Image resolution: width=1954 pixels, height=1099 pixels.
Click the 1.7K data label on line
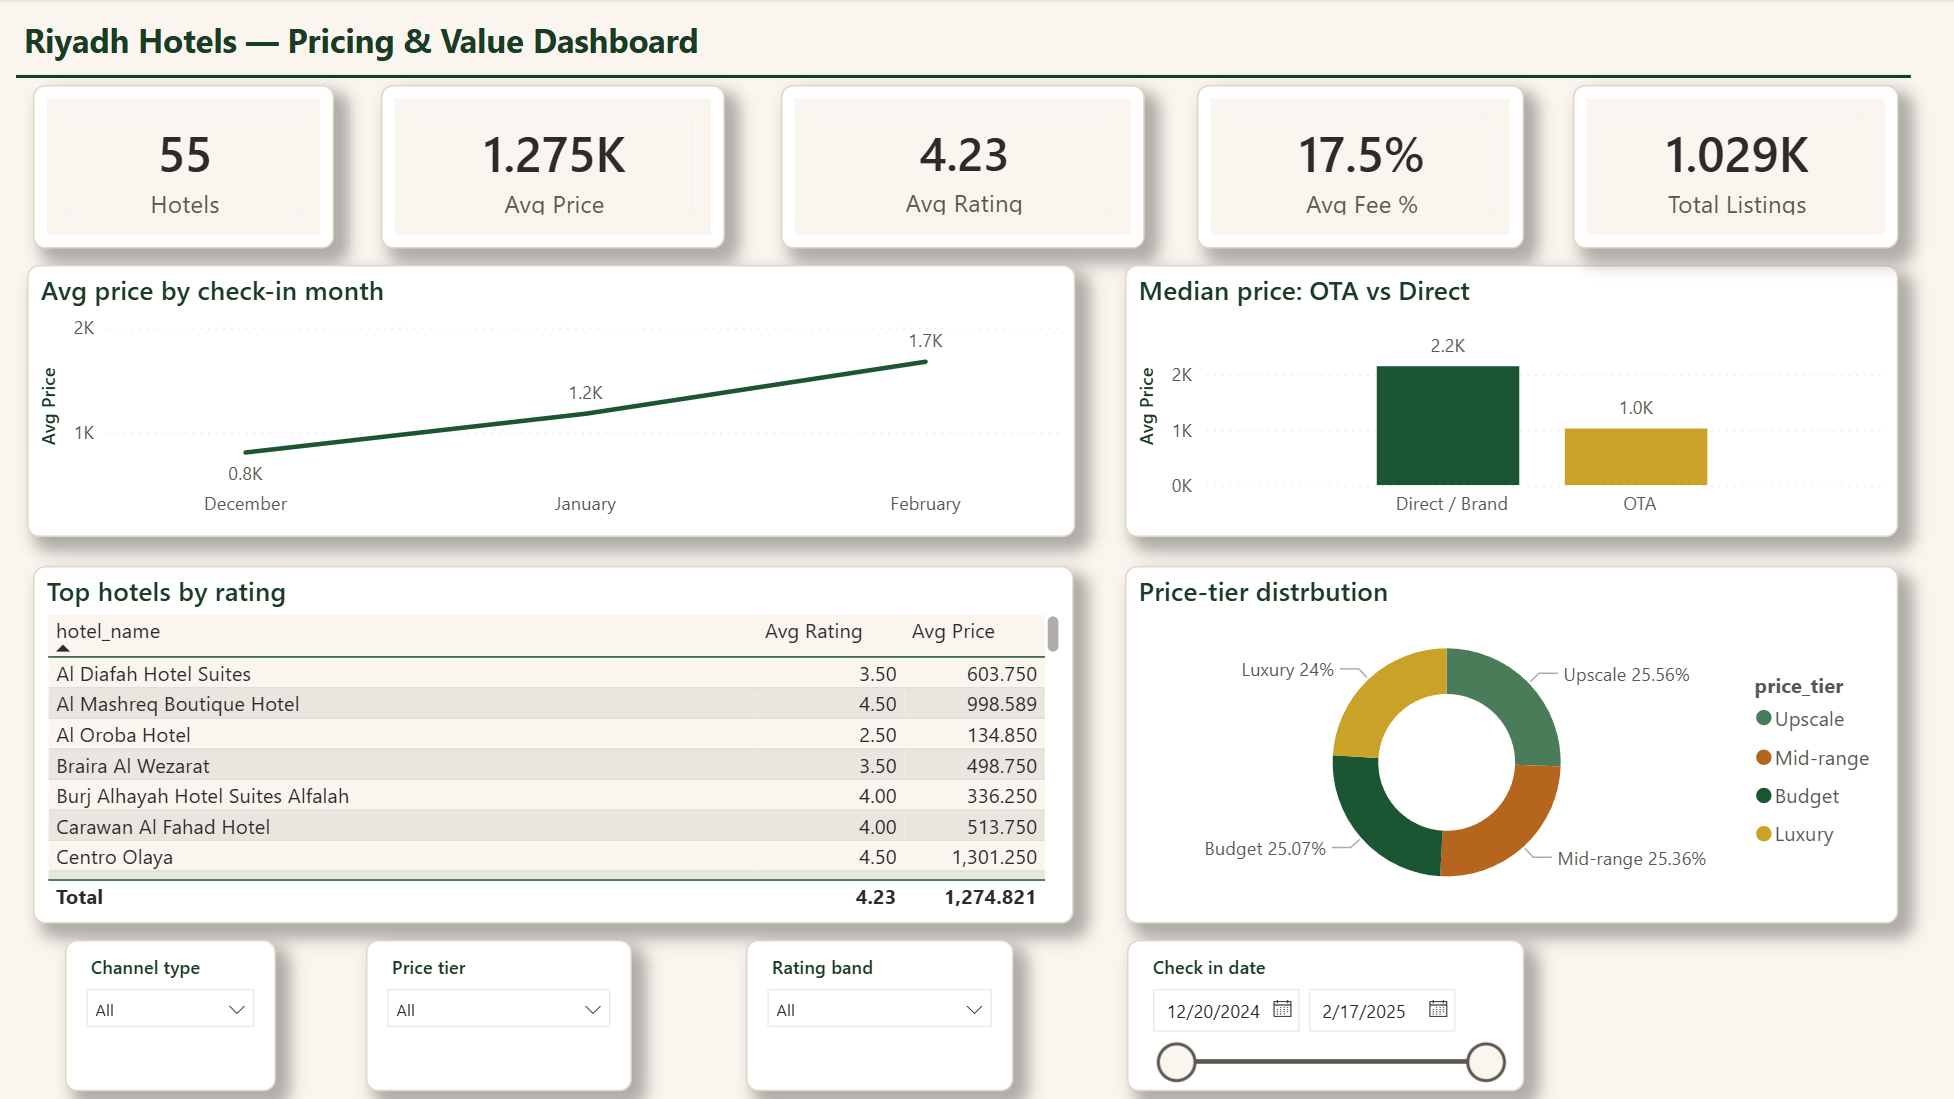pyautogui.click(x=925, y=341)
